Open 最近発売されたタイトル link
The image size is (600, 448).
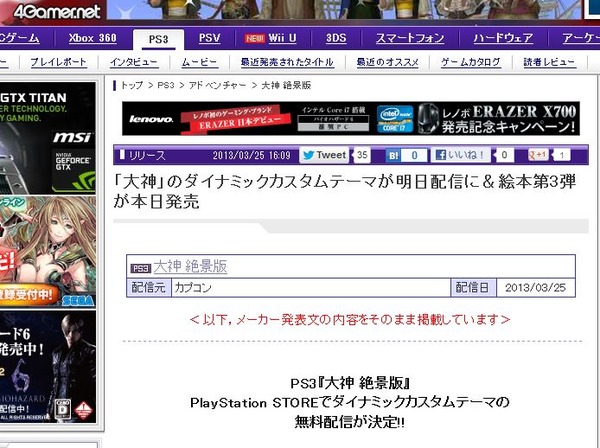[x=287, y=62]
